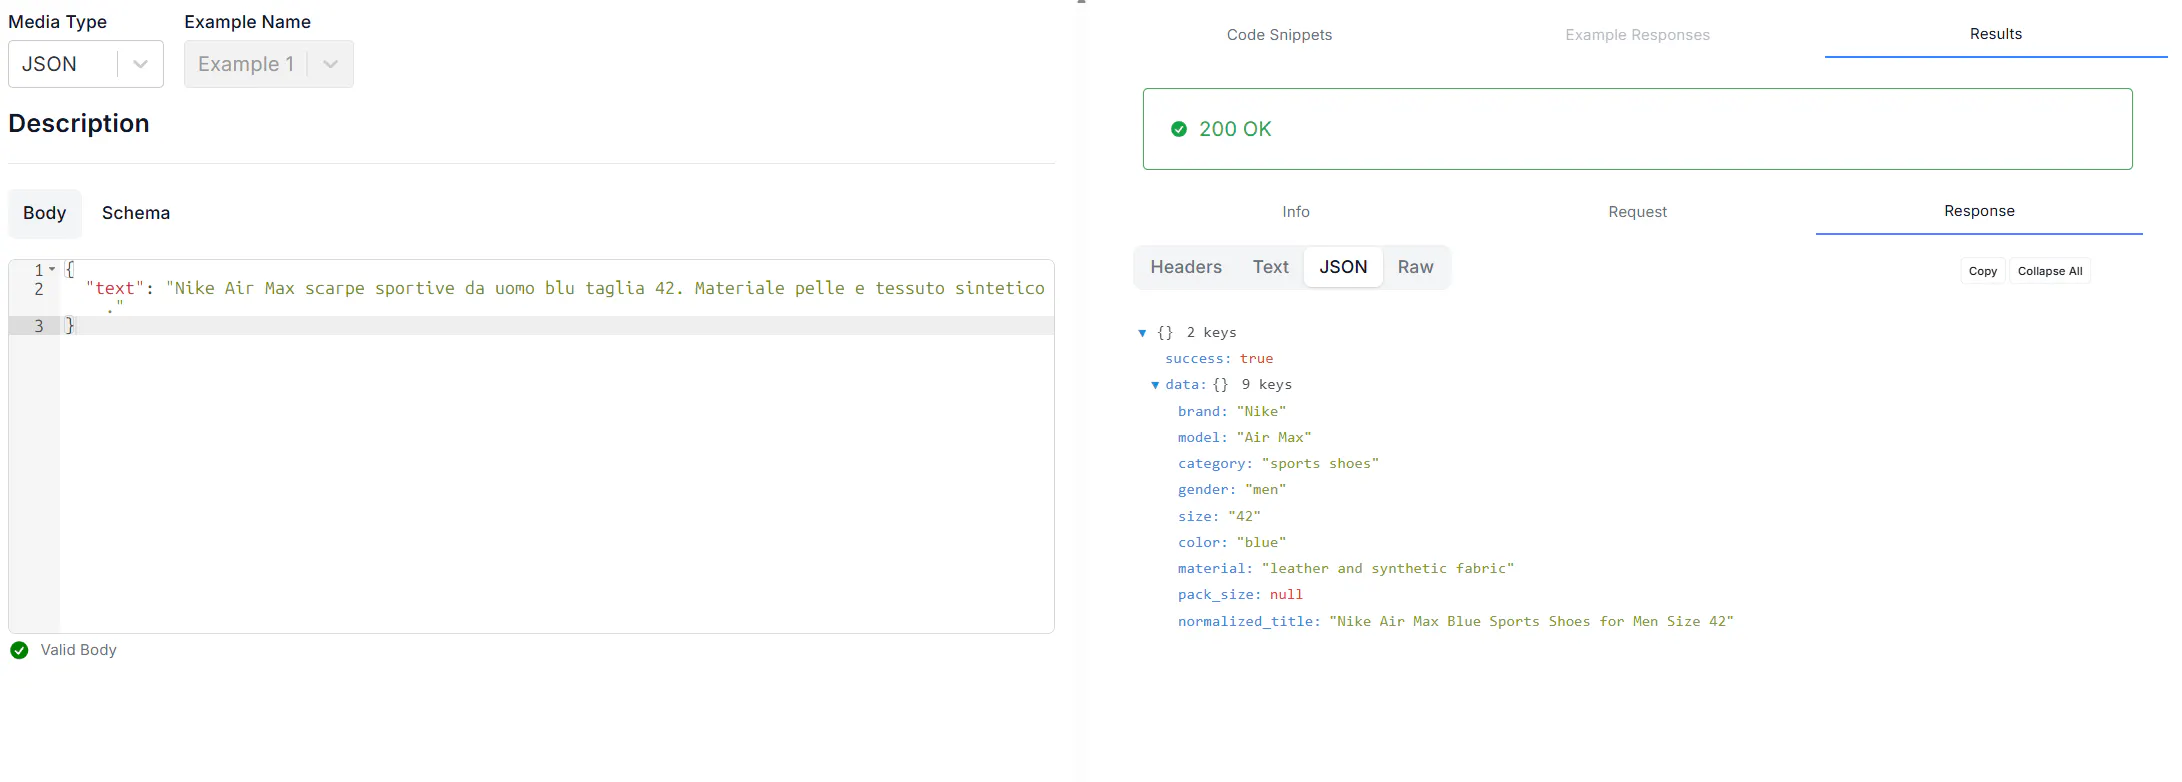Click the Valid Body label
Screen dimensions: 2182x782
78,650
